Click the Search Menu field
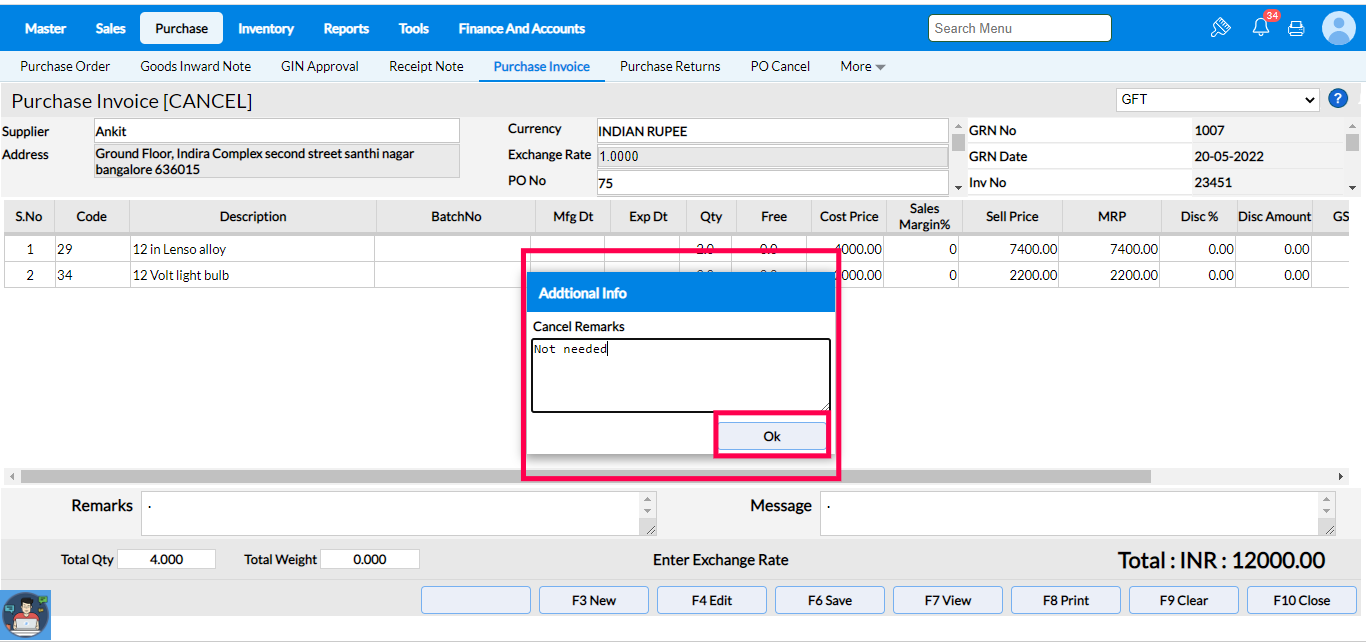Screen dimensions: 1366x642 (x=1019, y=28)
